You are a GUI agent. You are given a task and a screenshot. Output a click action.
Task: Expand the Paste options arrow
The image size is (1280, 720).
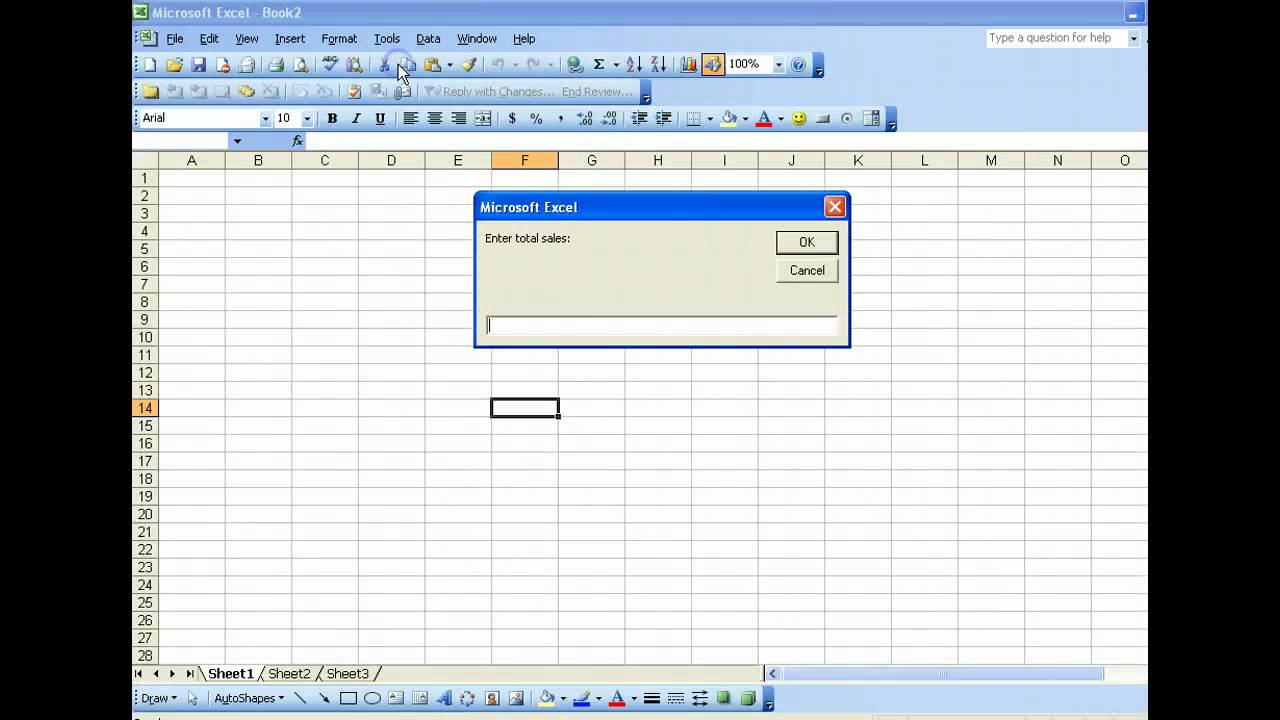[449, 65]
